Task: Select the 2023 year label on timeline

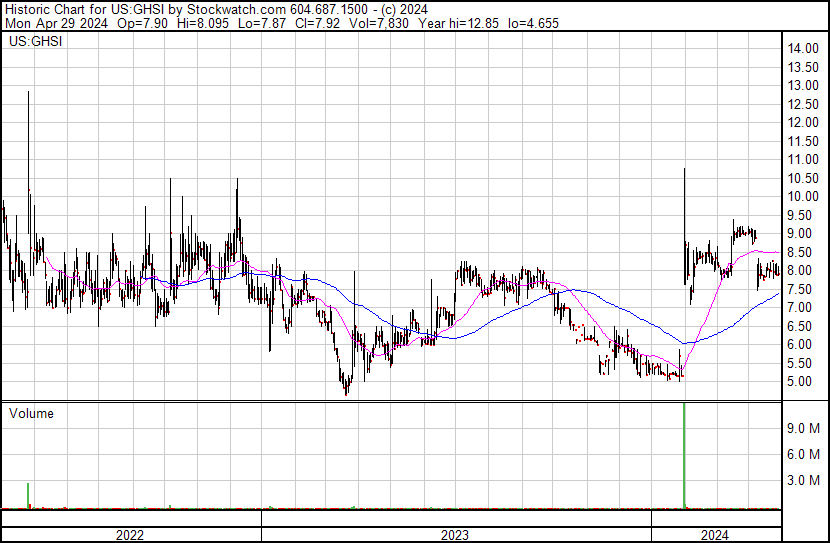Action: [455, 534]
